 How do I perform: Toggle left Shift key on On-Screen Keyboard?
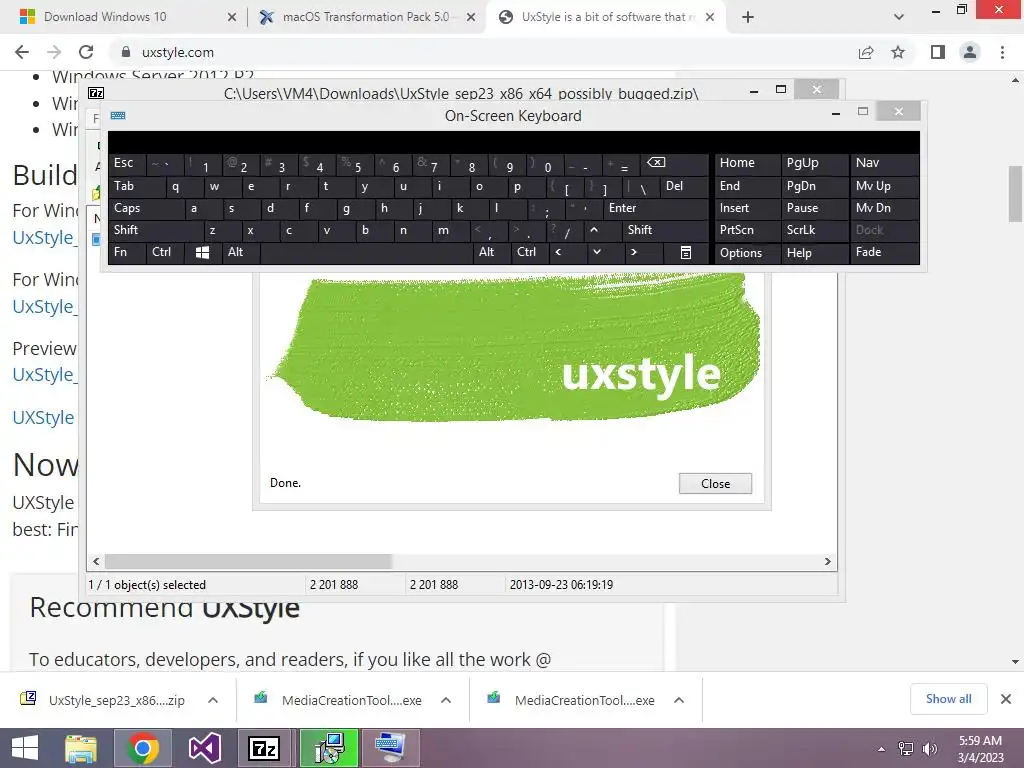click(x=156, y=230)
